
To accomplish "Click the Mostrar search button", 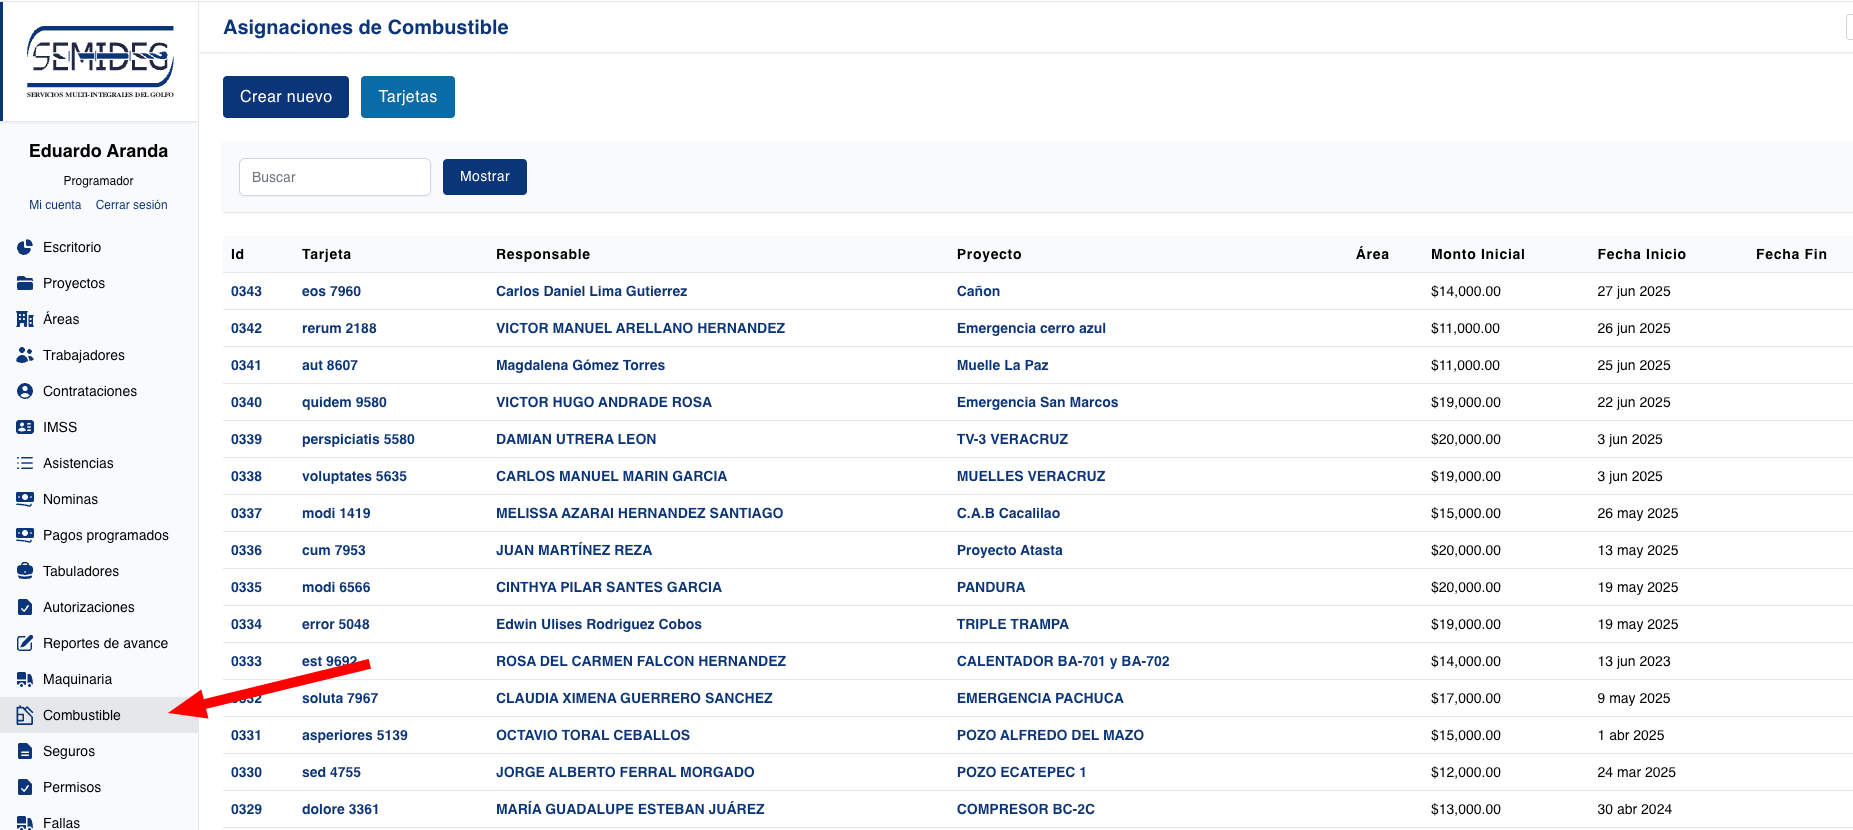I will pos(484,177).
